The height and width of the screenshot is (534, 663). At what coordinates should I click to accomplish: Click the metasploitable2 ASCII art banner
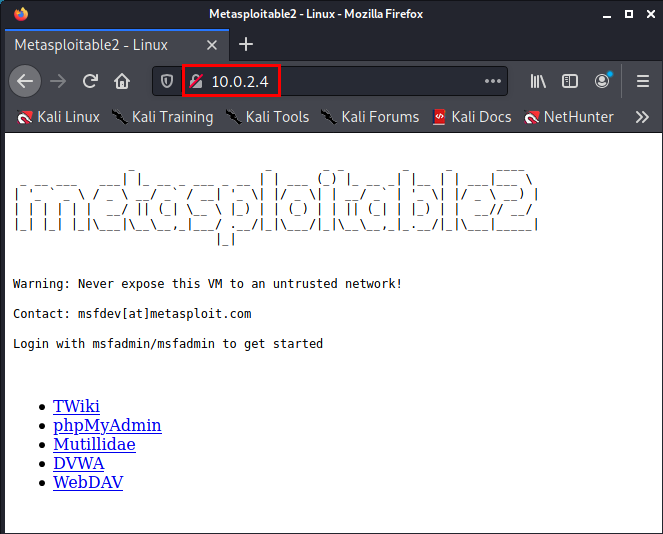point(276,206)
